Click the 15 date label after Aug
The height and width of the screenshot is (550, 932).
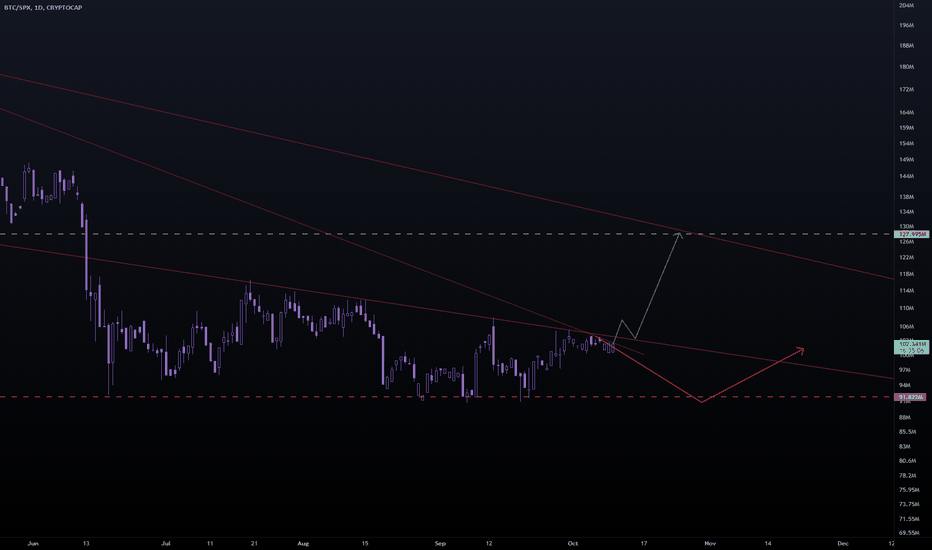(365, 543)
